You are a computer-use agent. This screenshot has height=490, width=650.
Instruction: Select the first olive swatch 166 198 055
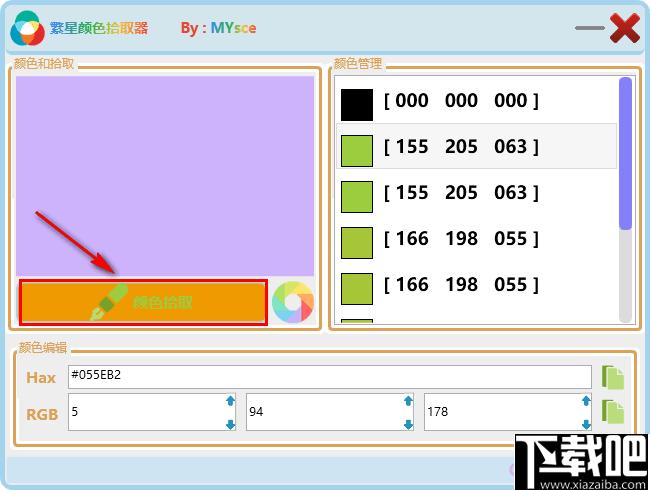tap(357, 243)
